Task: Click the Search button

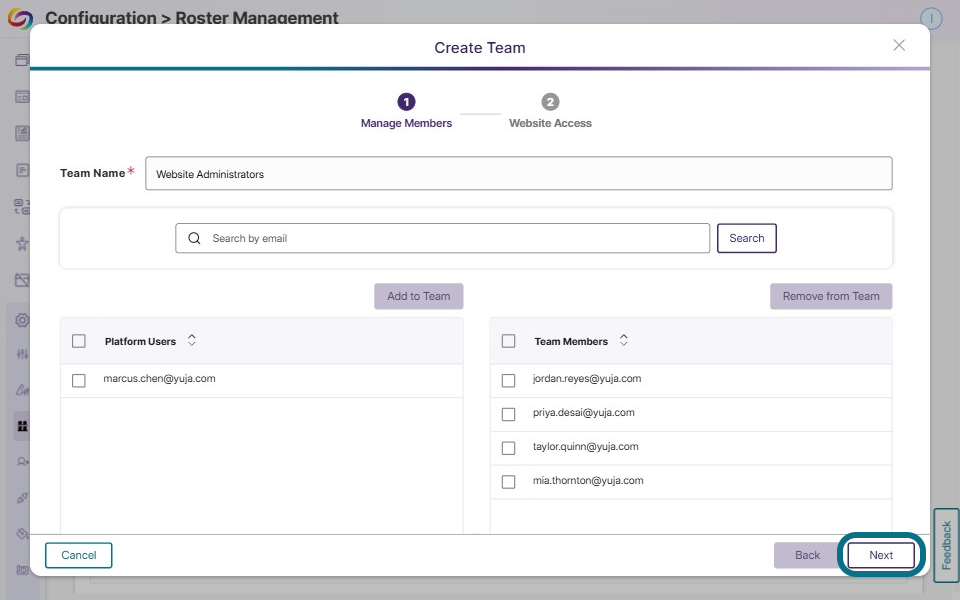Action: 746,238
